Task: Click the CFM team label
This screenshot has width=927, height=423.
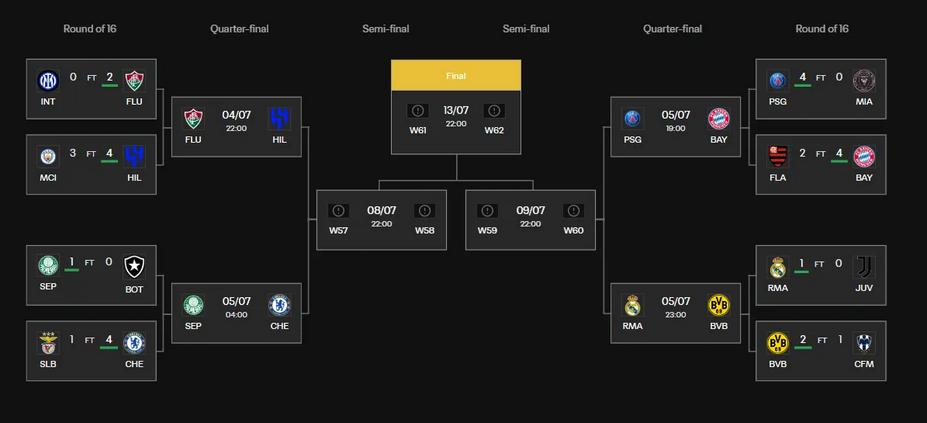Action: click(x=864, y=364)
